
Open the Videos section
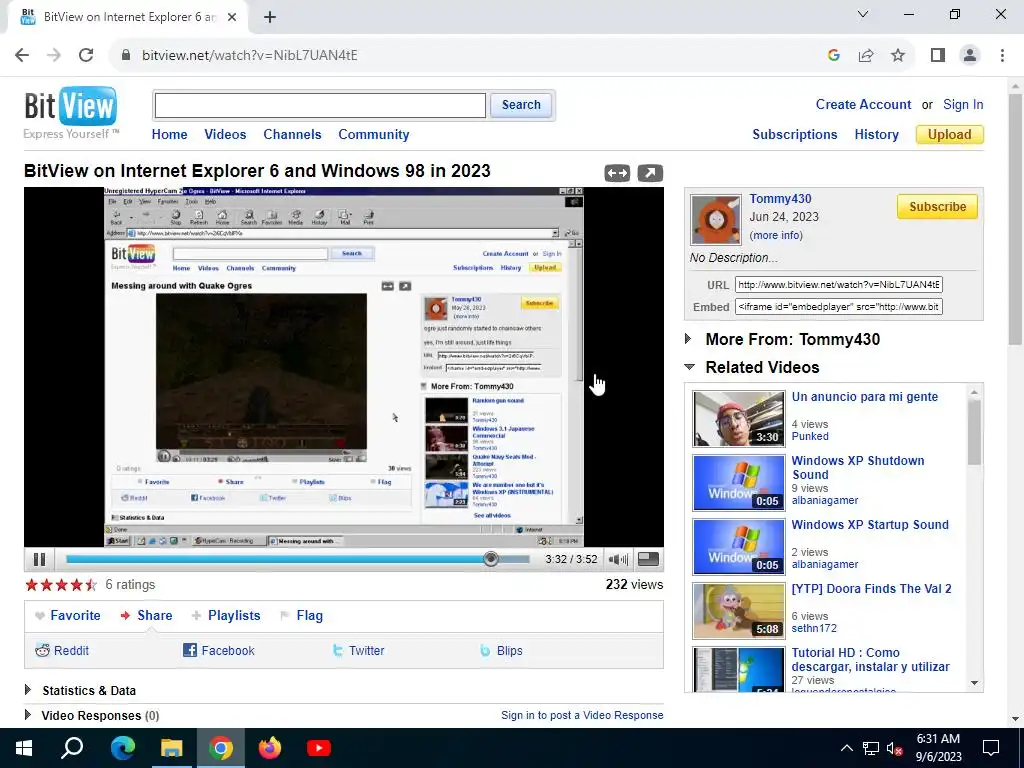225,135
